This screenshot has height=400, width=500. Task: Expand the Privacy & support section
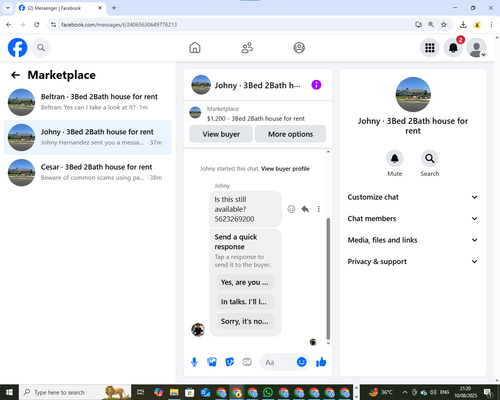pyautogui.click(x=413, y=262)
